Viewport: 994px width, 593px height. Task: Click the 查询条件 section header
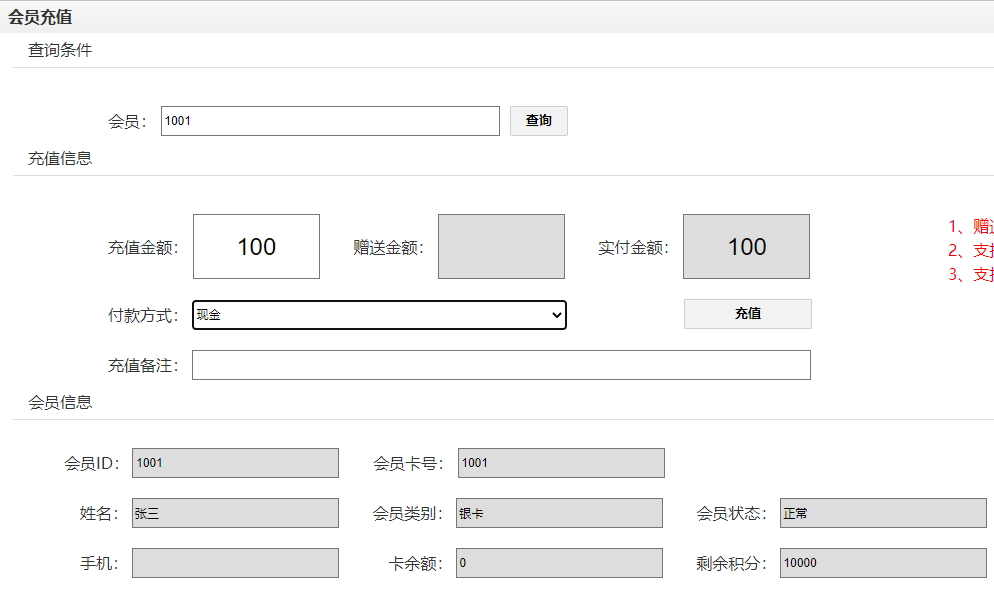58,50
